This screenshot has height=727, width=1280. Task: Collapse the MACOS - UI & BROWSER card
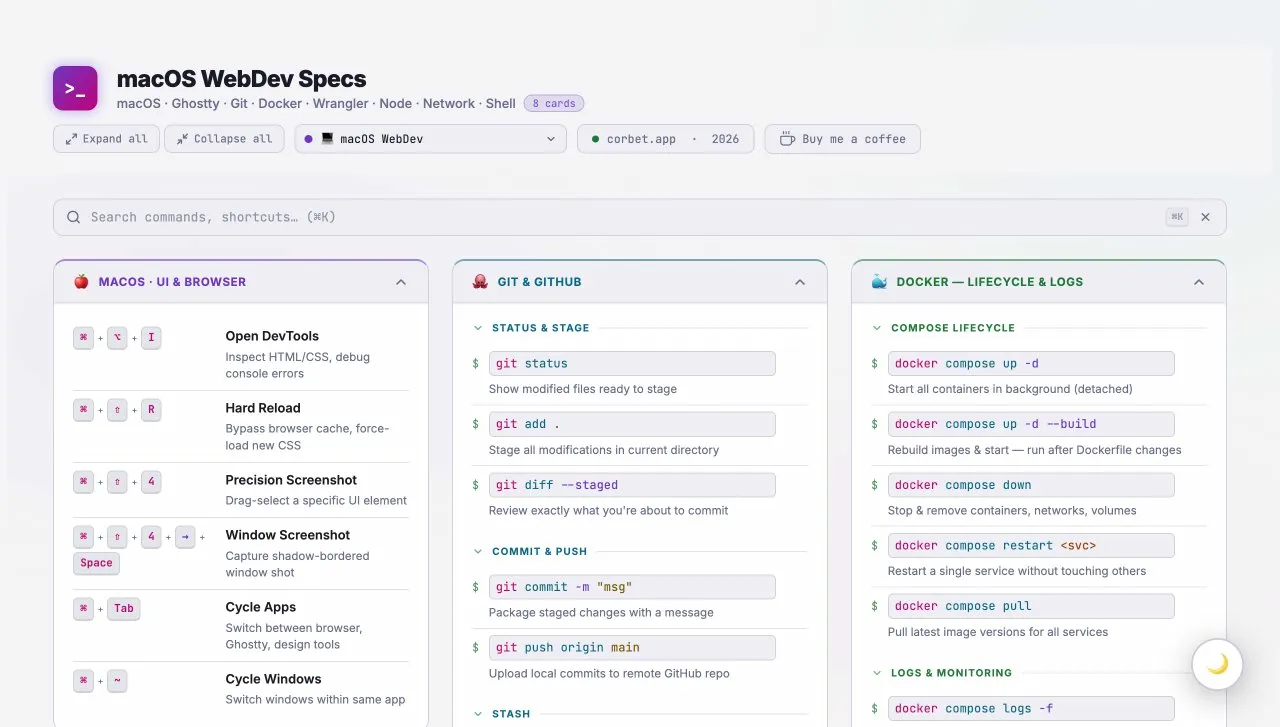(x=402, y=281)
